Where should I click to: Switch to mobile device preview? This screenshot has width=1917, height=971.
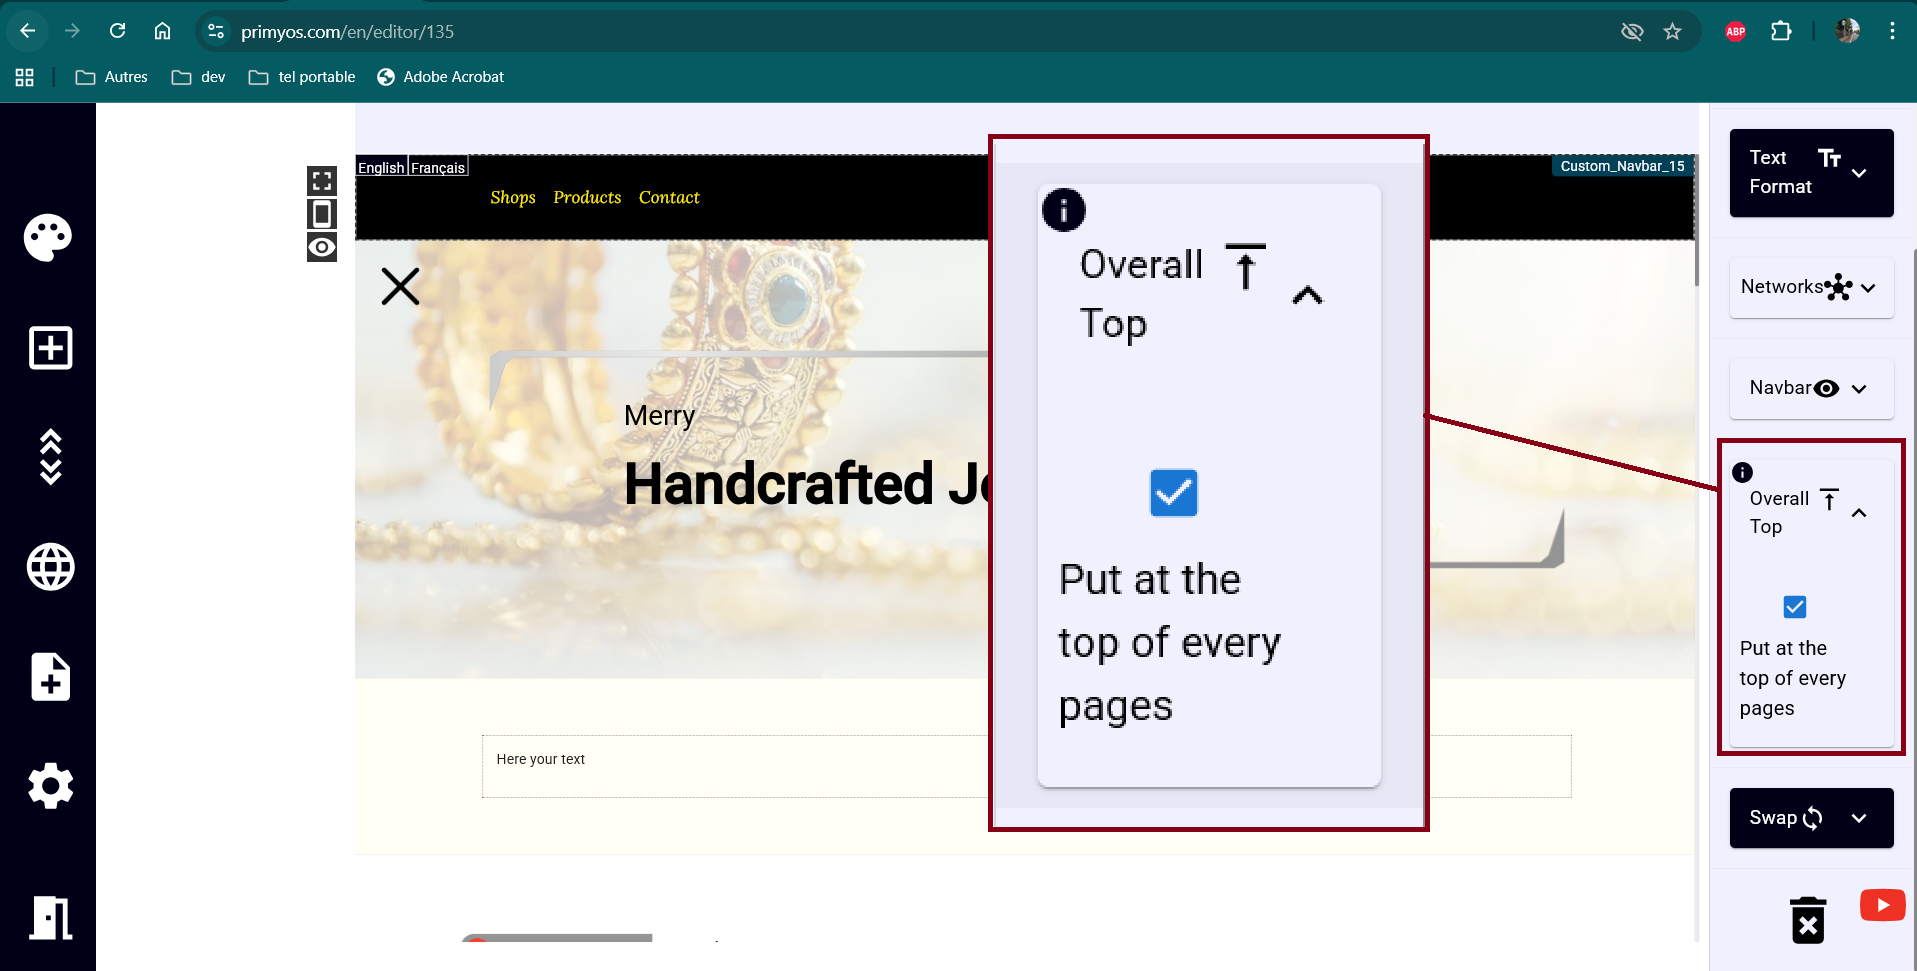[x=322, y=214]
